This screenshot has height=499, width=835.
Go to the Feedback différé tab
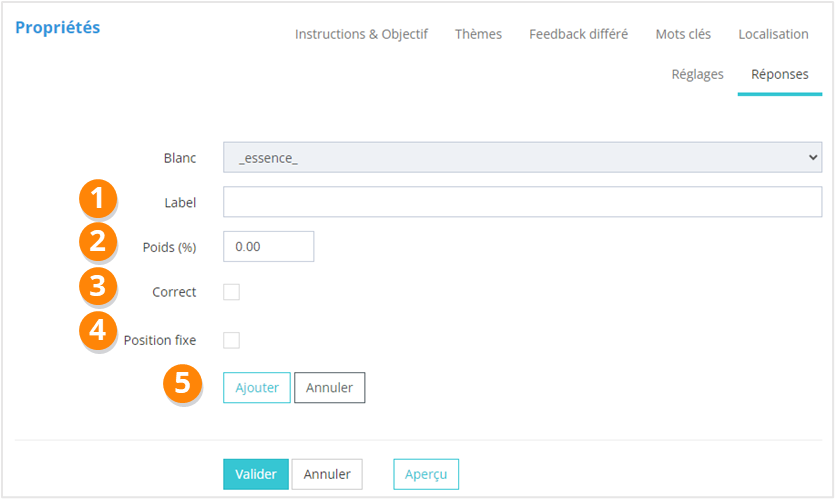tap(578, 34)
